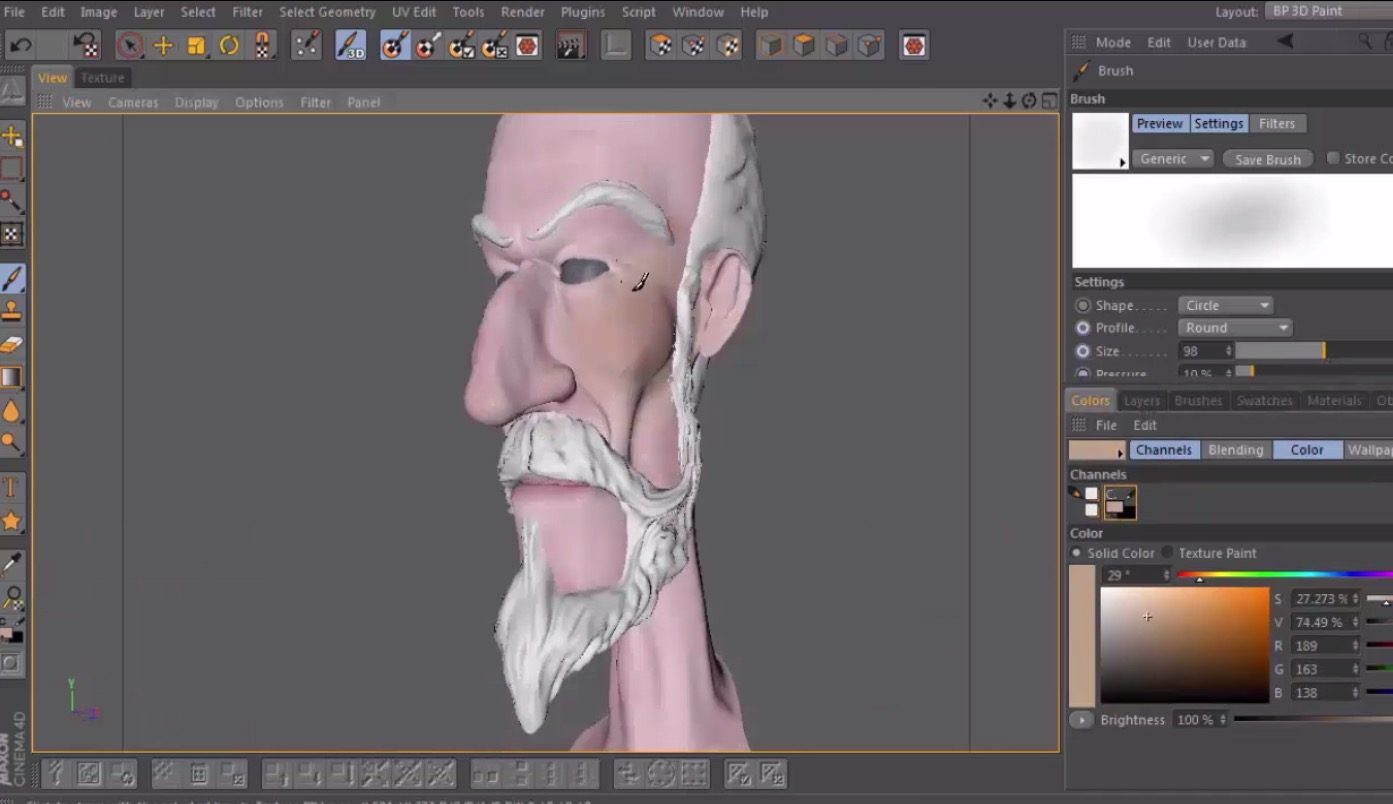This screenshot has width=1393, height=804.
Task: Click the brush Size slider bar
Action: (x=1314, y=351)
